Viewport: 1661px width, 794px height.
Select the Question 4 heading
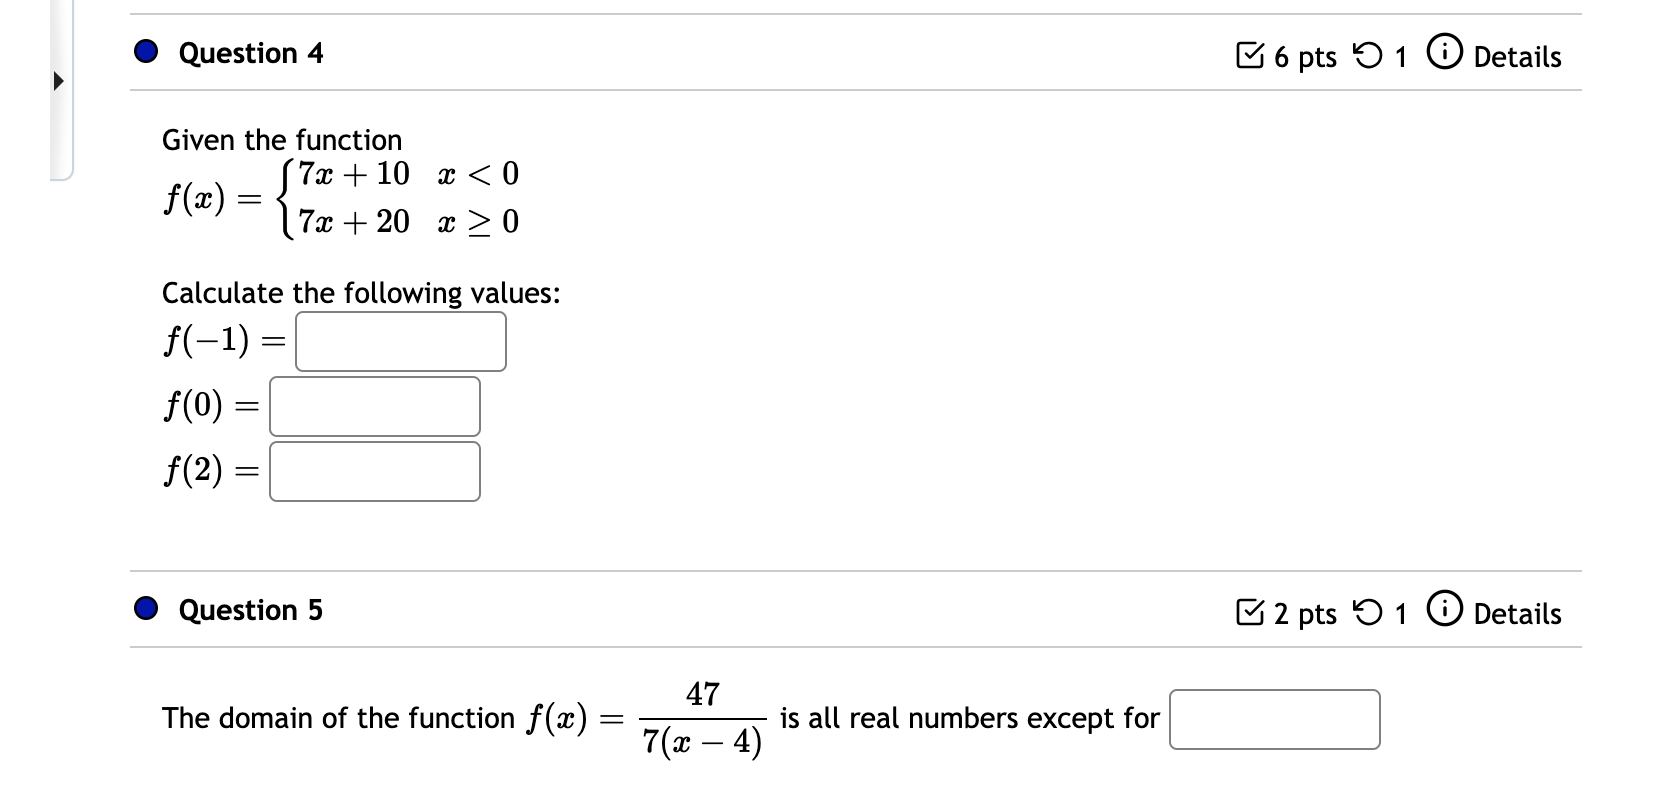(x=249, y=53)
